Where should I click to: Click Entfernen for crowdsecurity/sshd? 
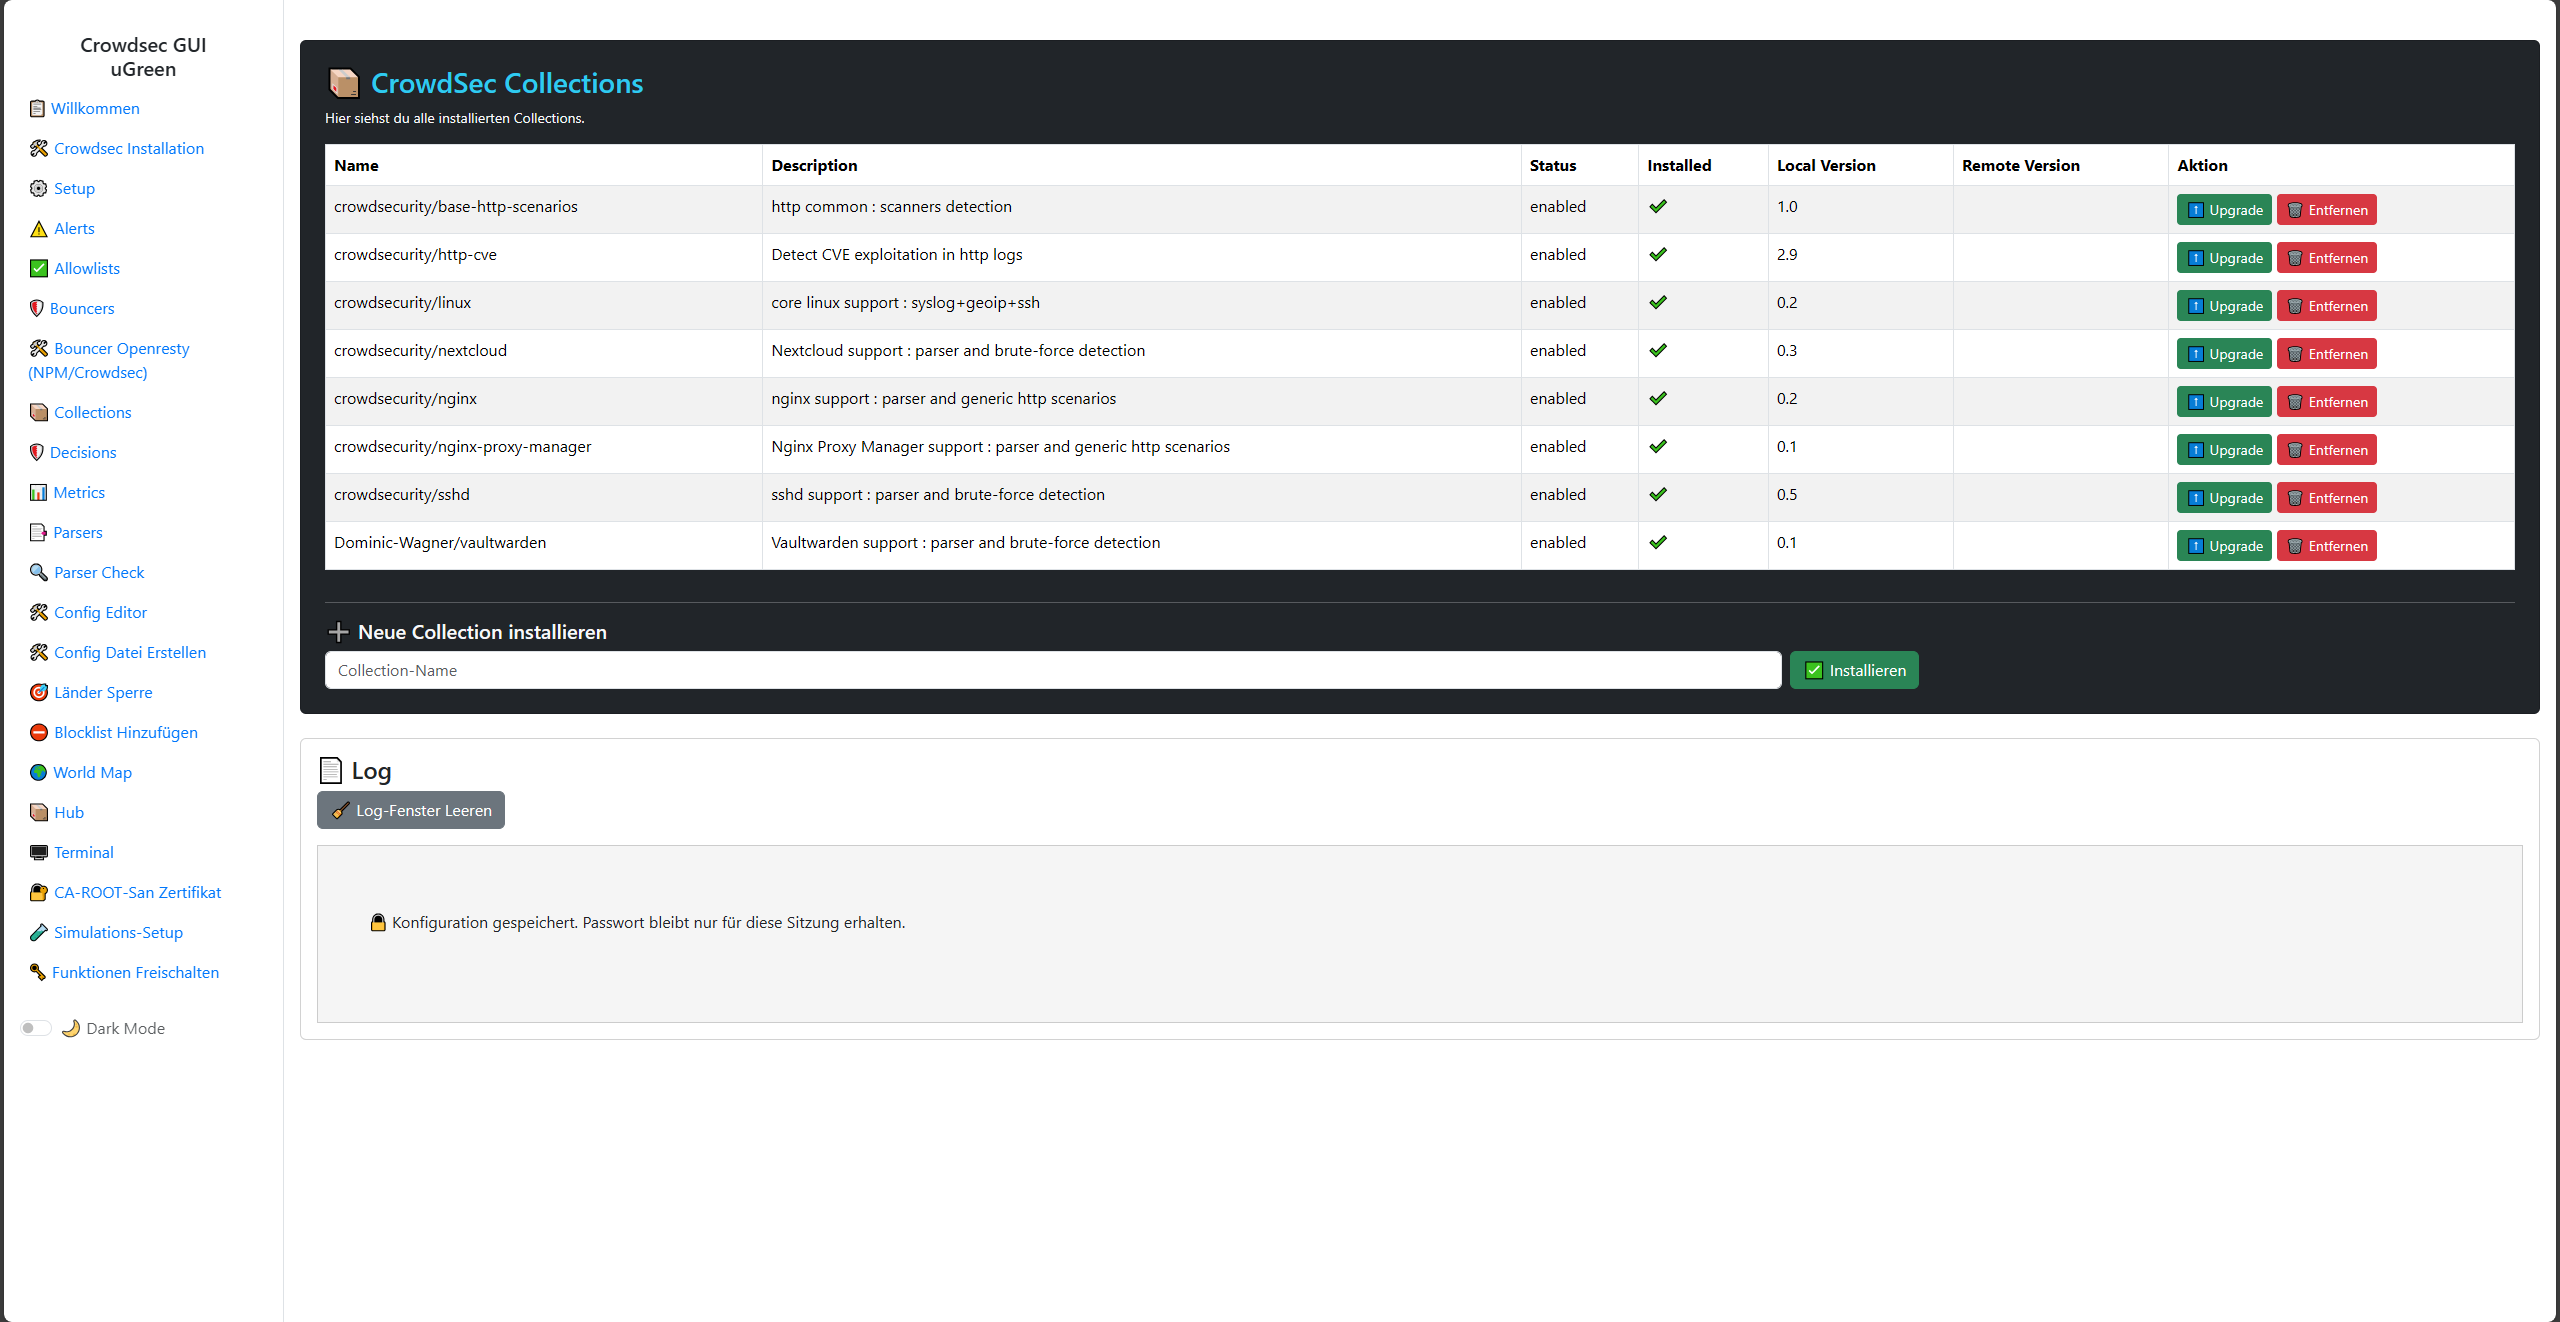2327,498
